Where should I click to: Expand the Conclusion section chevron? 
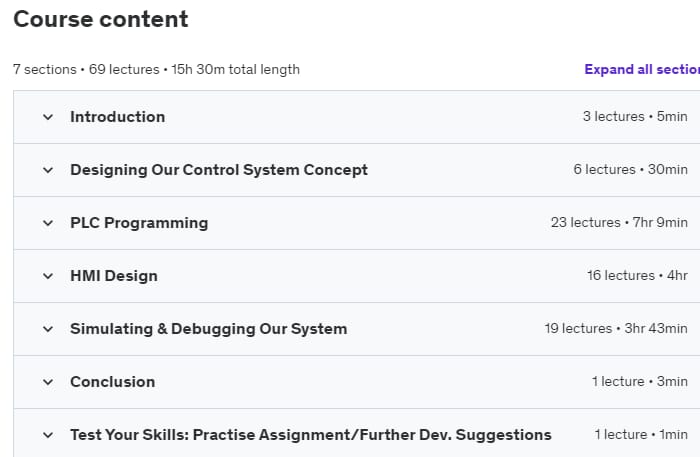(x=47, y=382)
